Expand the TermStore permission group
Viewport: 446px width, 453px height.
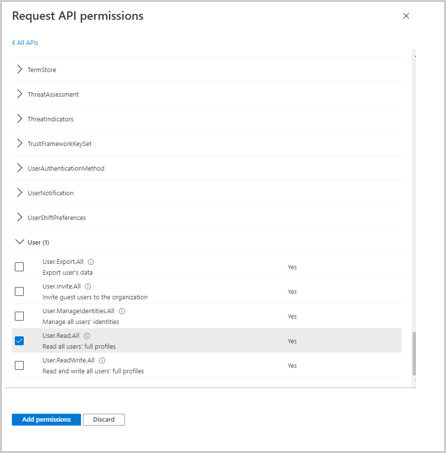(207, 70)
